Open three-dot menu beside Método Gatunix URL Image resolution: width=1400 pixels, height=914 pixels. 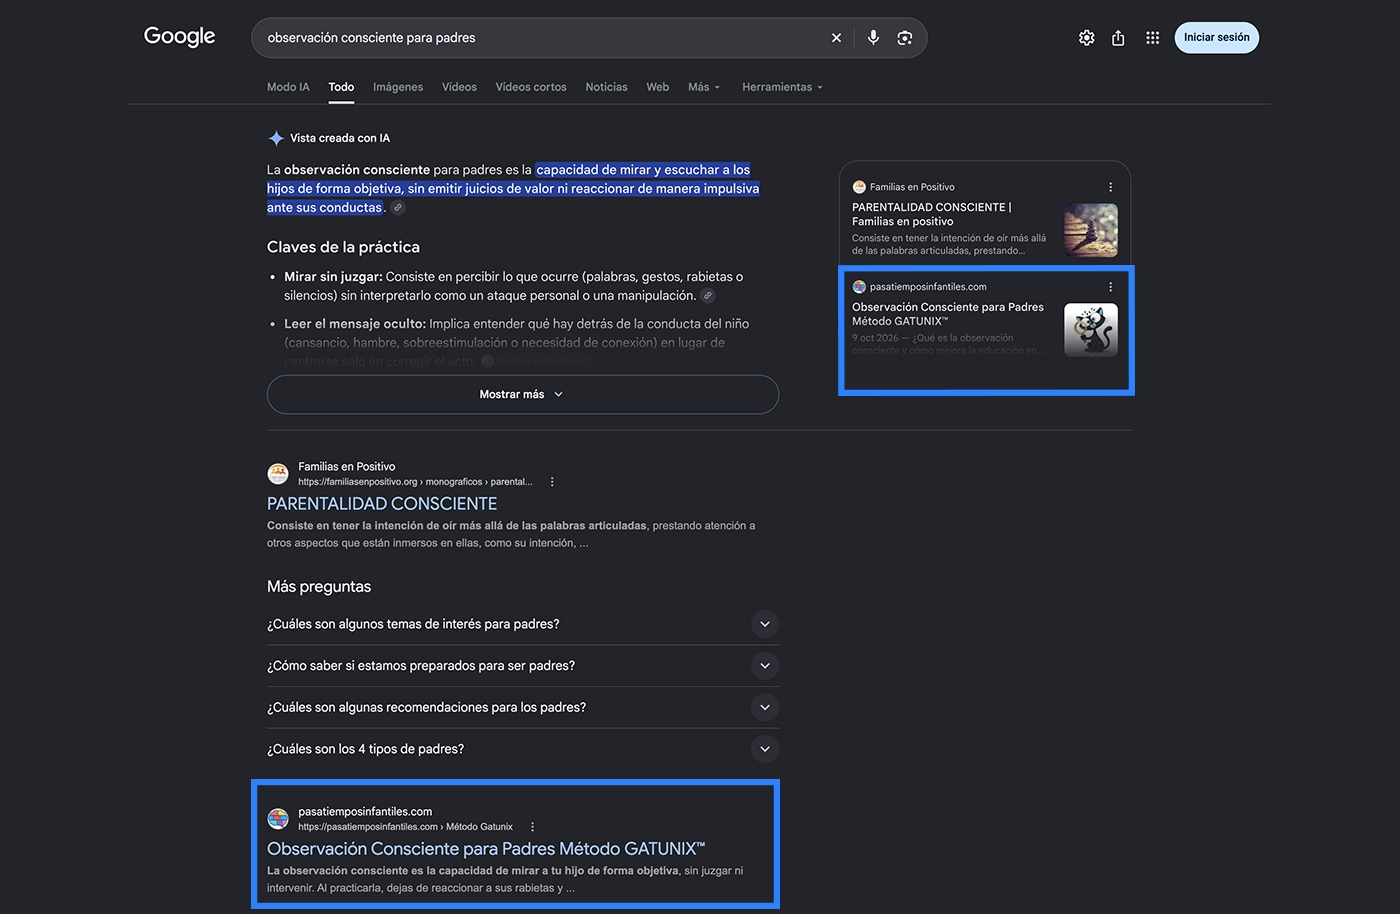coord(532,827)
